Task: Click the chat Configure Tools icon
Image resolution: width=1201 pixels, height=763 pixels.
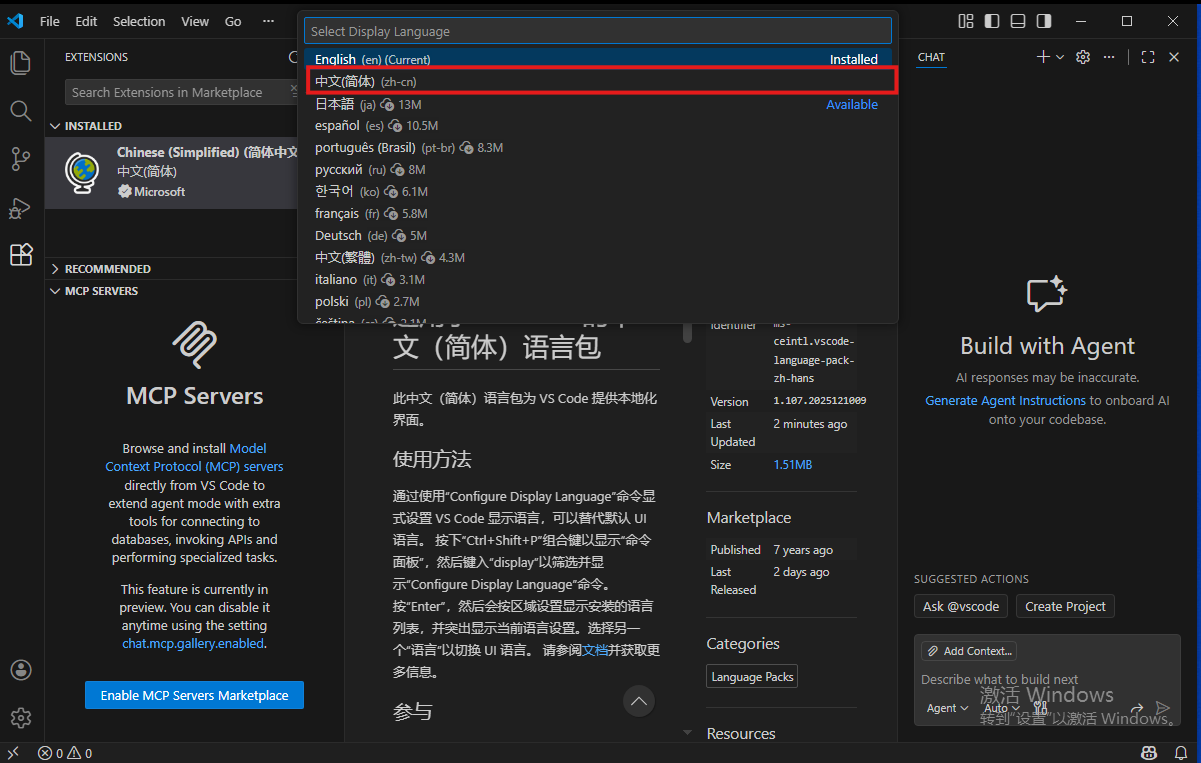Action: (1040, 708)
